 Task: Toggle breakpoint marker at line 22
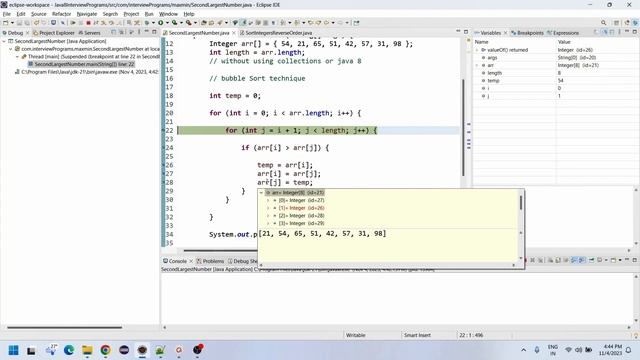click(x=163, y=131)
